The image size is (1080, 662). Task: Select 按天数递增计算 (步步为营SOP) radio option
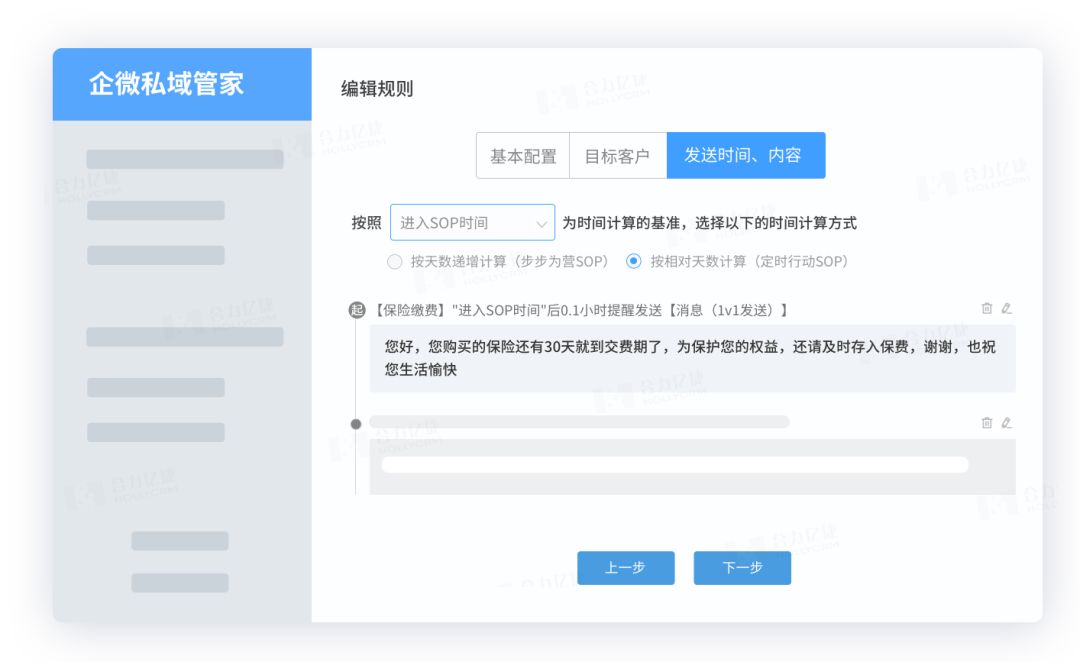tap(394, 262)
